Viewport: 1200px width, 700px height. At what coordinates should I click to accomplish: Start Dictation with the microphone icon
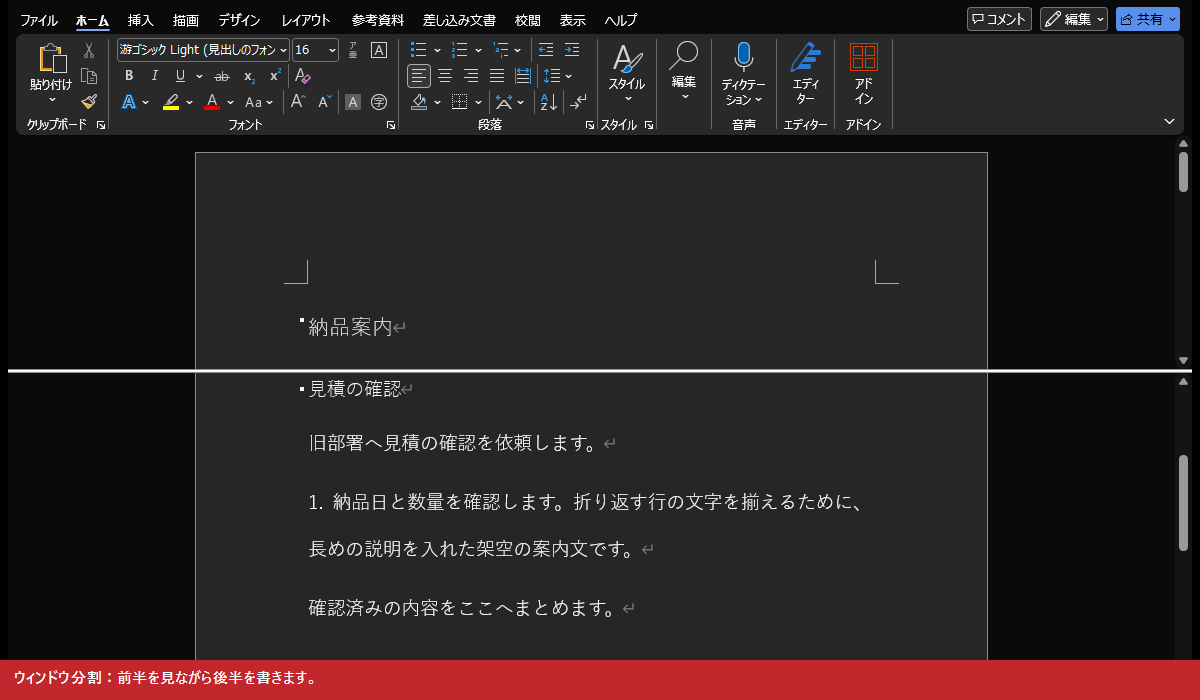(x=743, y=57)
